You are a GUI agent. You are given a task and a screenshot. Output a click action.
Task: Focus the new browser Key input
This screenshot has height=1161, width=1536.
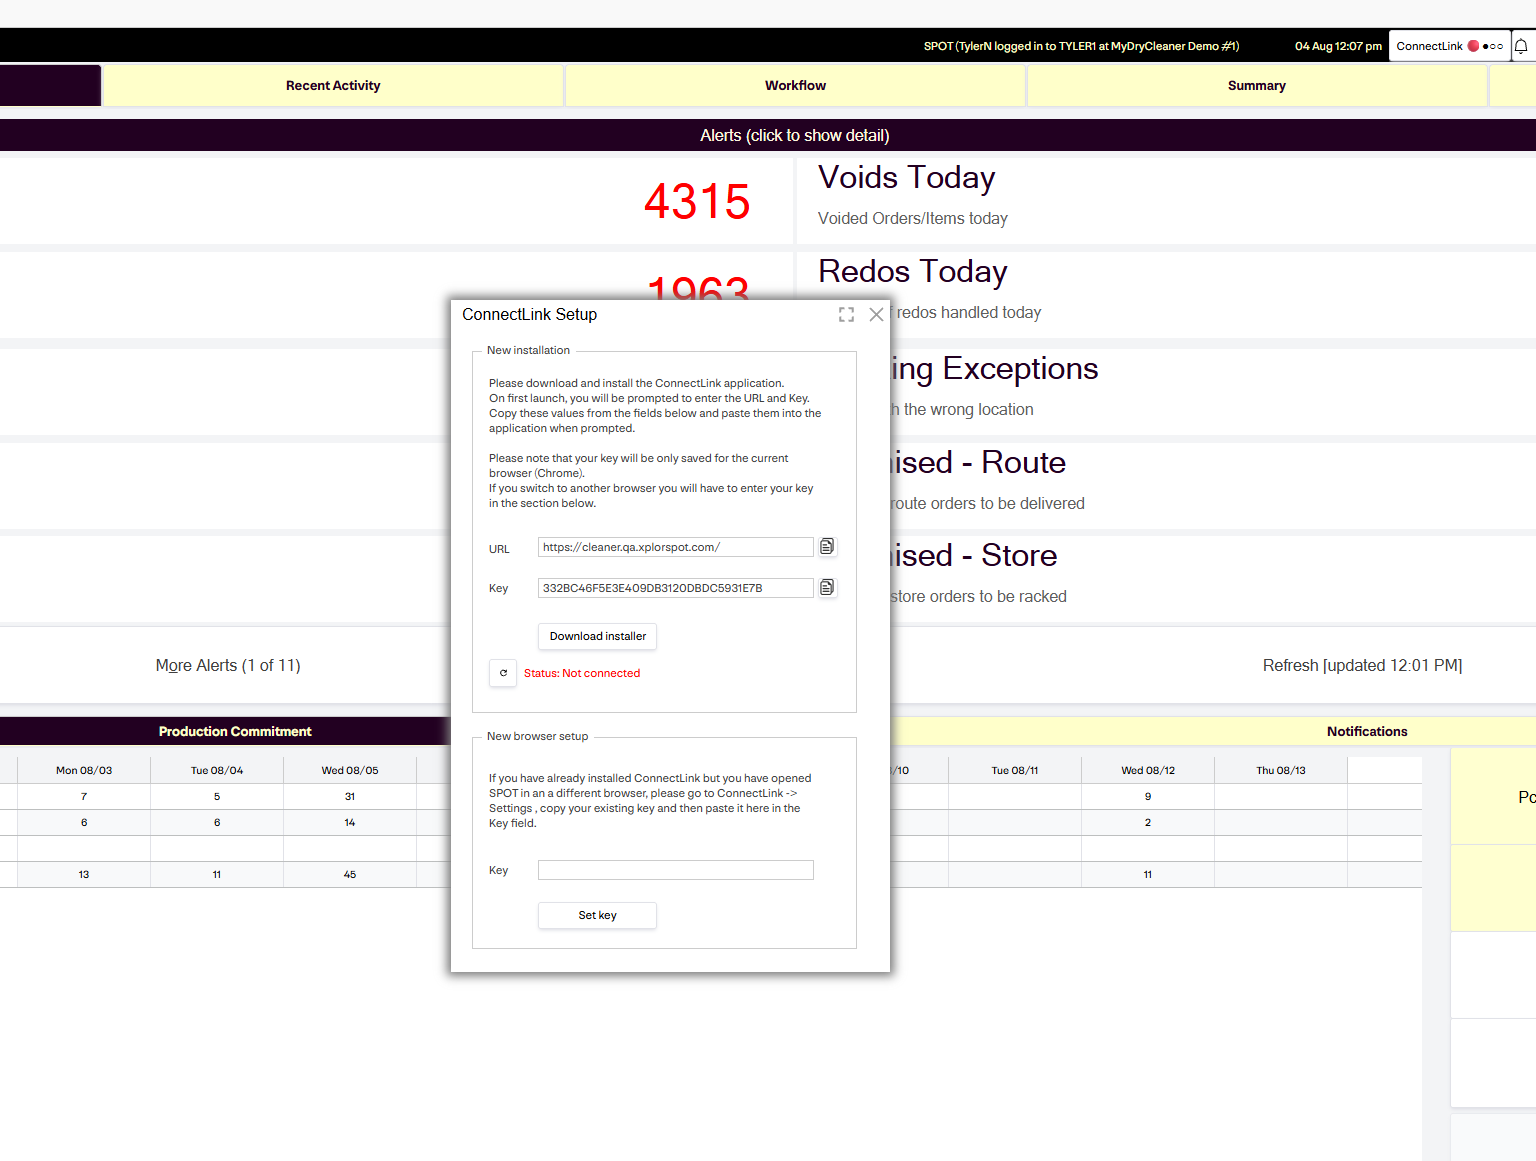676,870
